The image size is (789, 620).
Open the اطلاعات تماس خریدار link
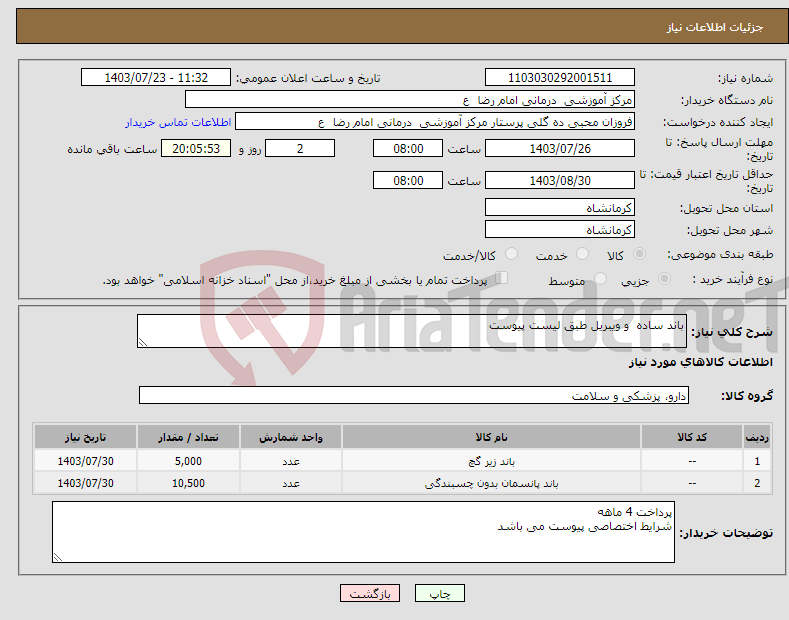pyautogui.click(x=178, y=122)
